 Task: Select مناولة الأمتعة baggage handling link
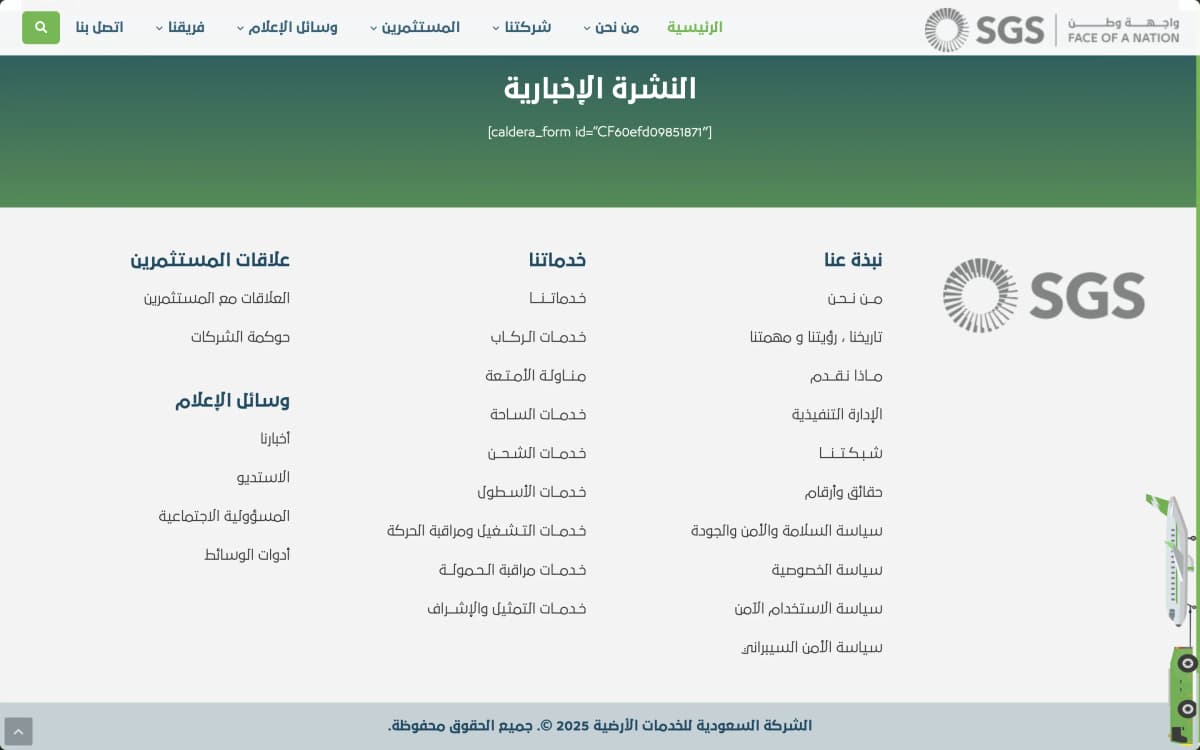(535, 376)
